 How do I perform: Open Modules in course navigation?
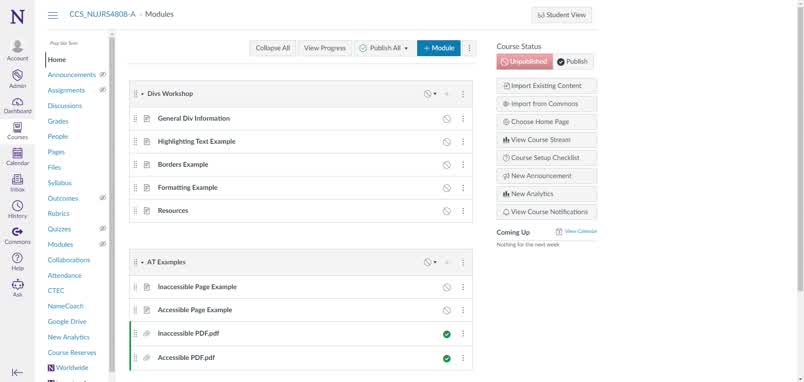tap(61, 245)
